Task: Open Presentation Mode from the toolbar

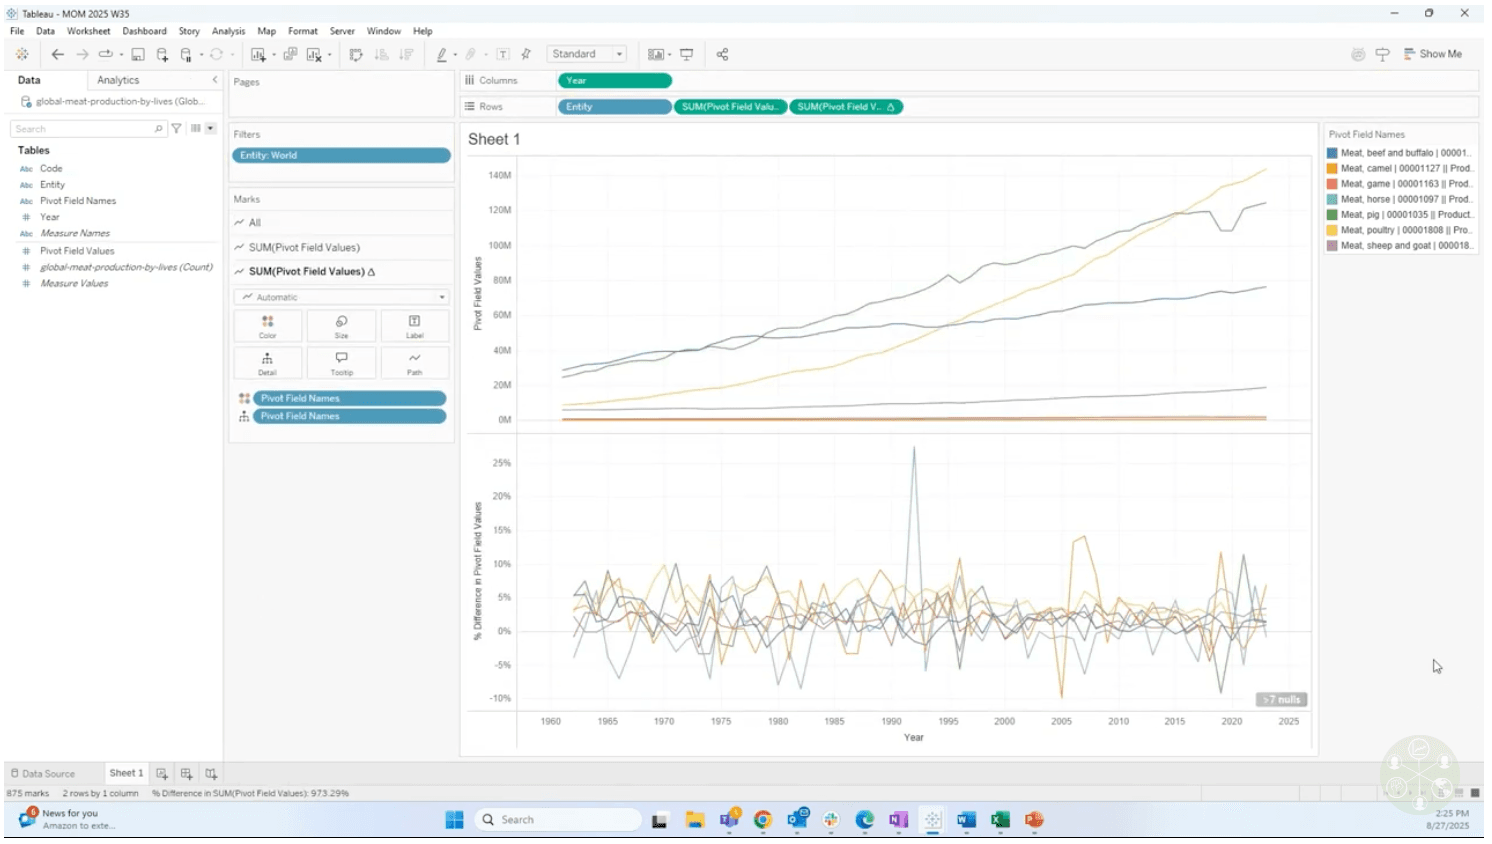Action: click(687, 55)
